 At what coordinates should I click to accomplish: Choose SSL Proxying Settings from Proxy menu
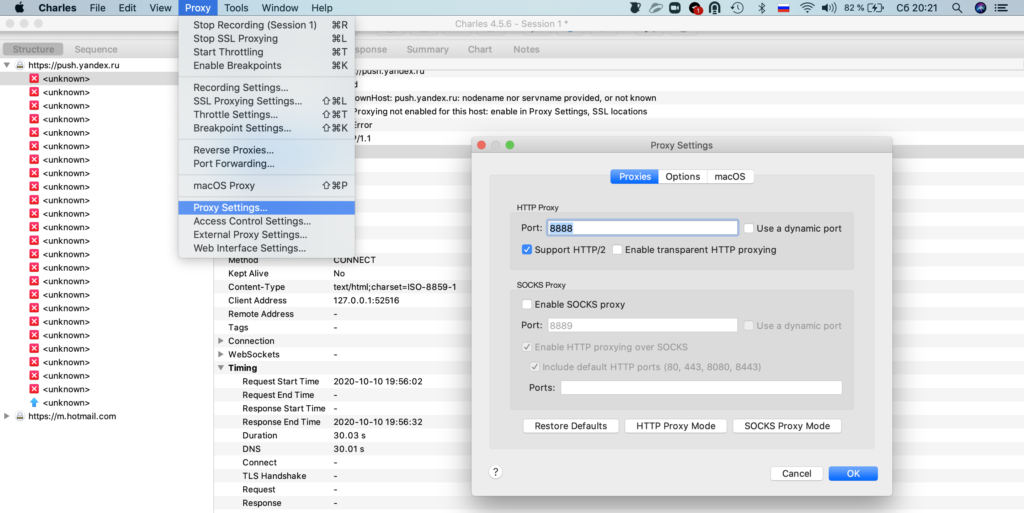(x=247, y=101)
